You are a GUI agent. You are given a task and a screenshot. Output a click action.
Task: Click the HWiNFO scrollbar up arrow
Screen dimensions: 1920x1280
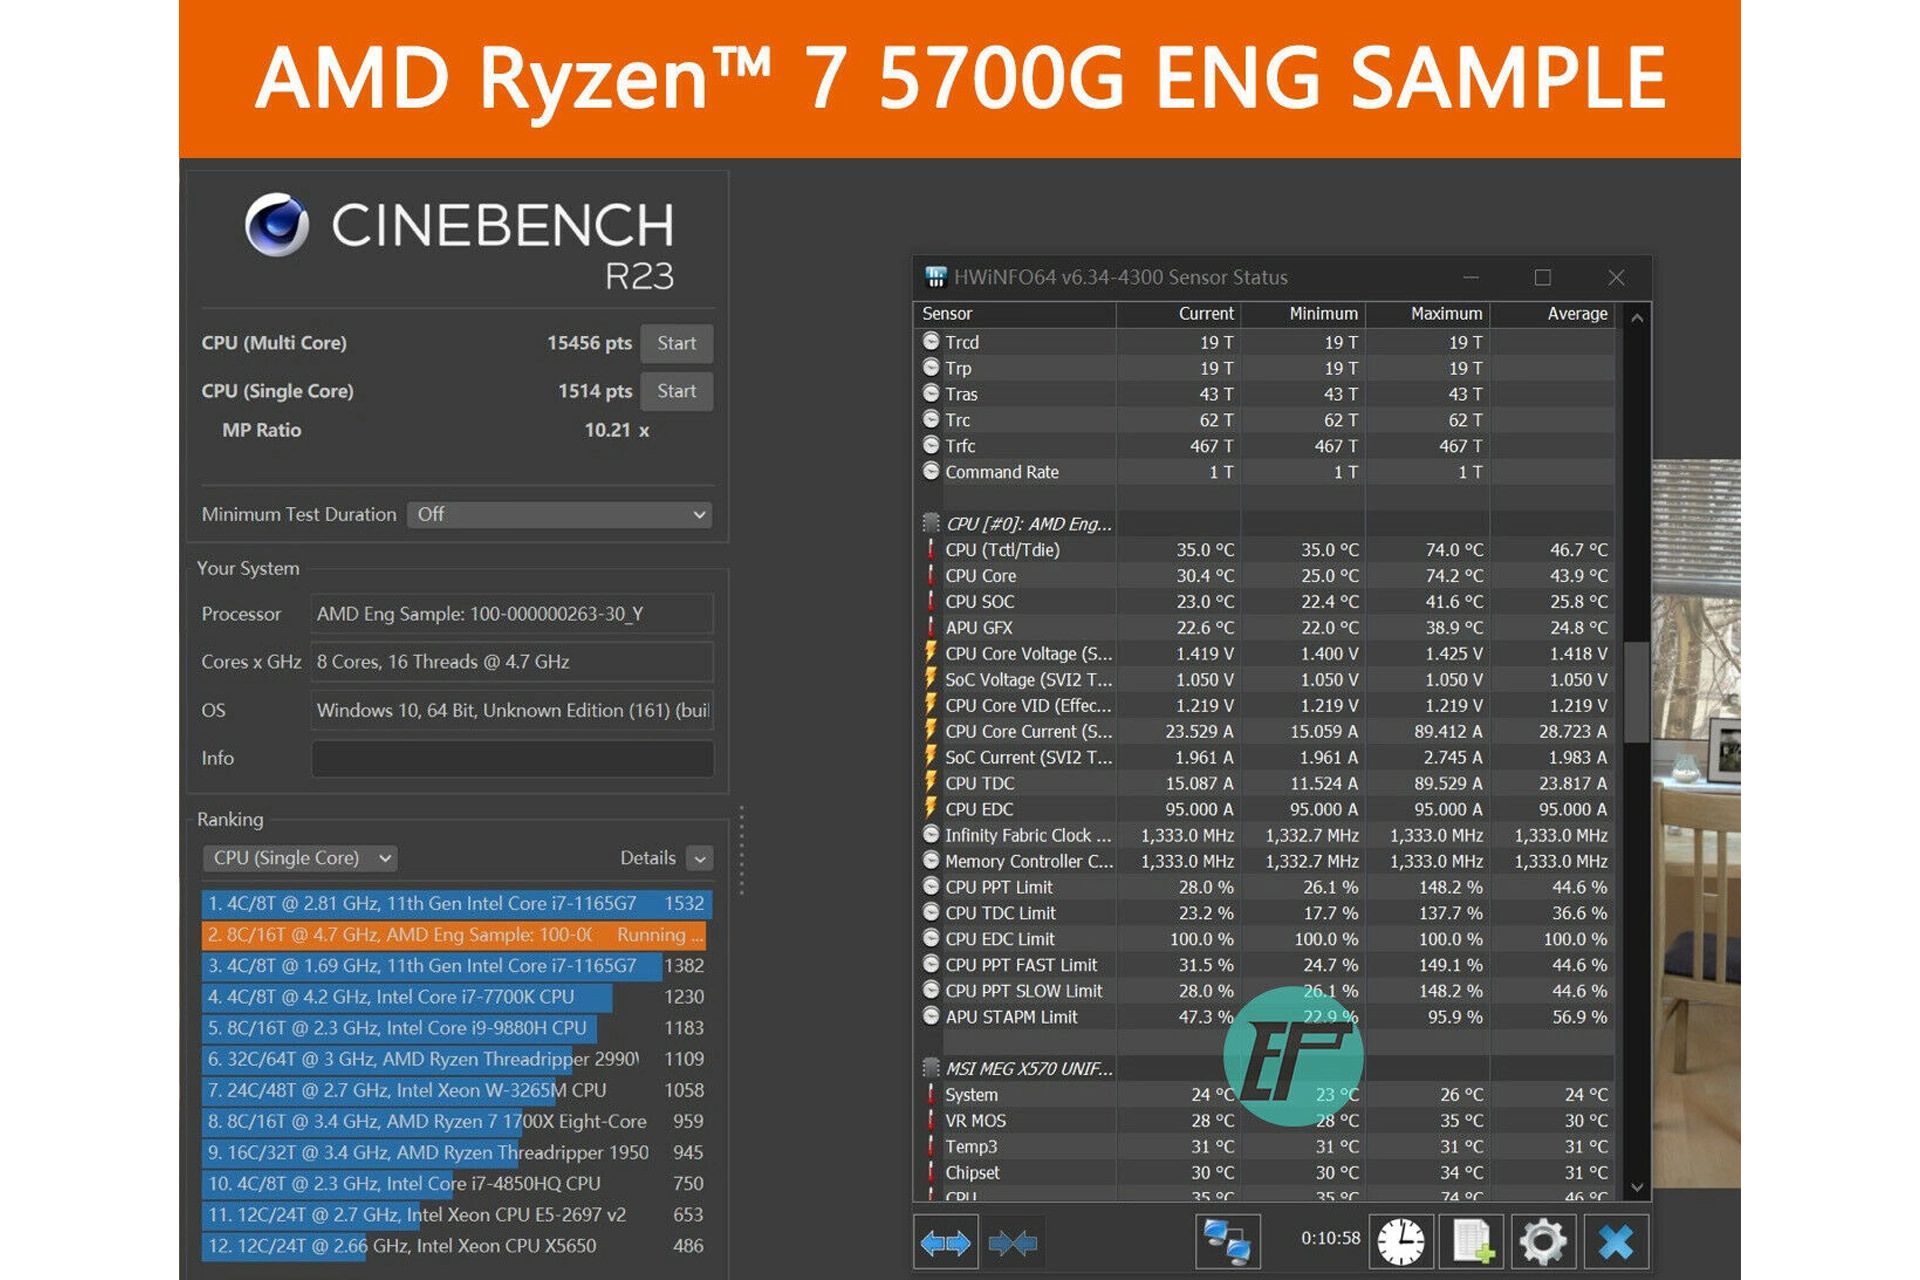[x=1637, y=319]
